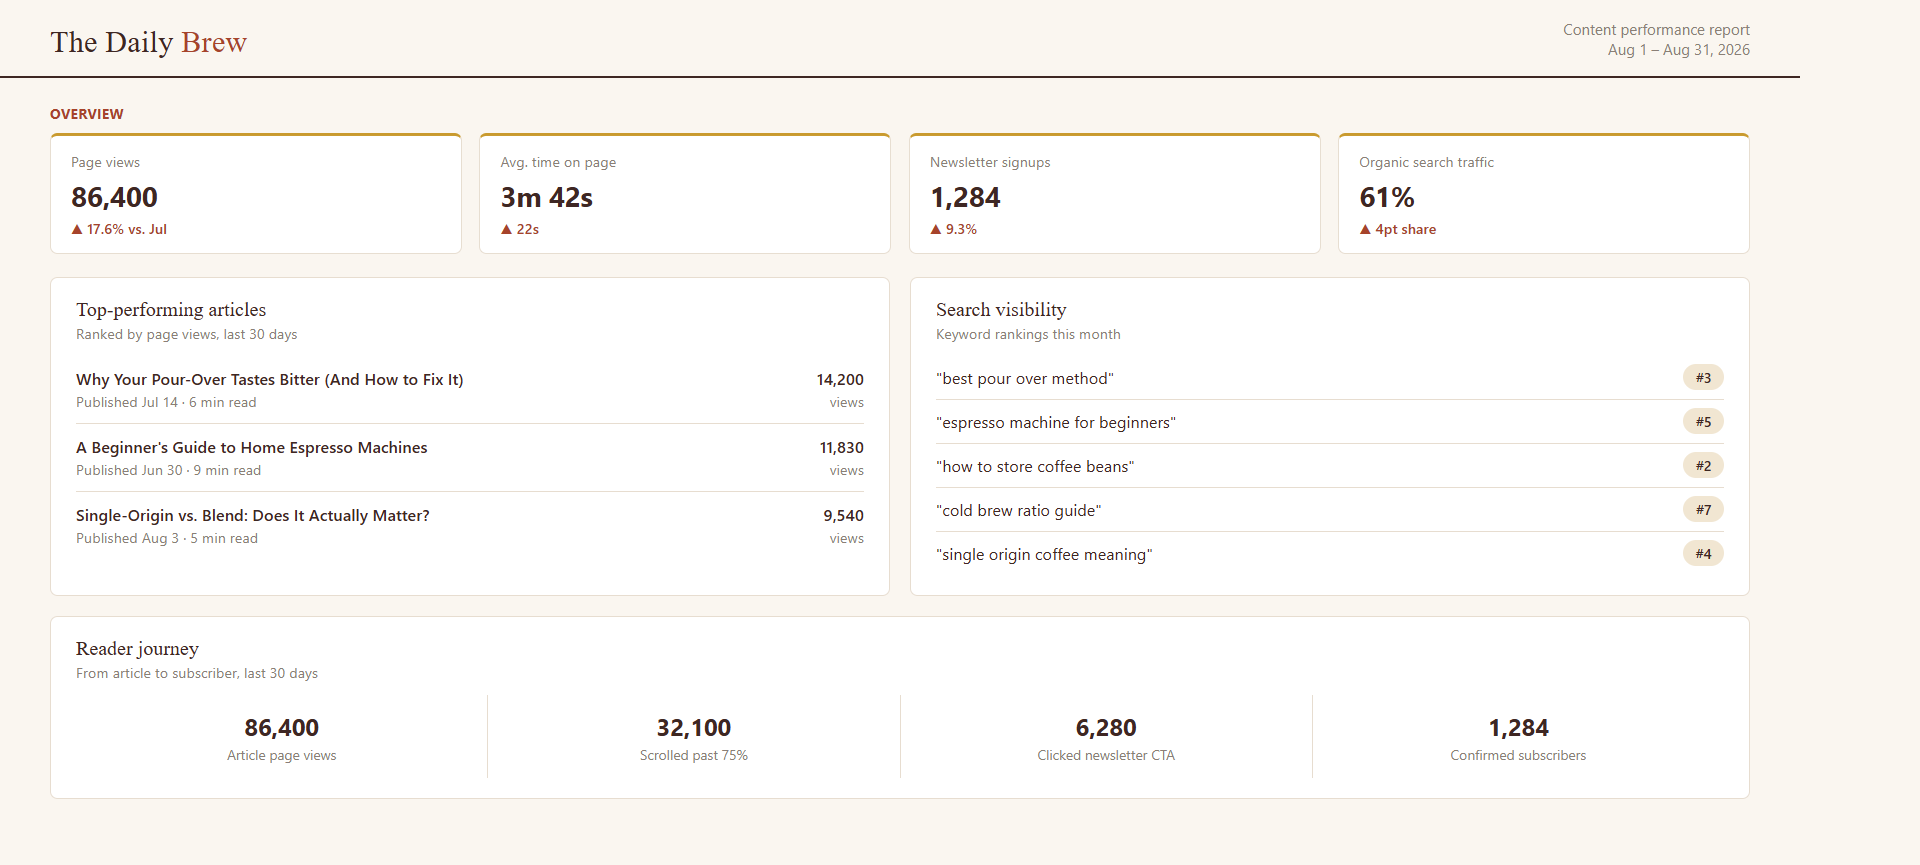Click "Published Jul 14 · 6 min read"
The width and height of the screenshot is (1920, 865).
[166, 402]
